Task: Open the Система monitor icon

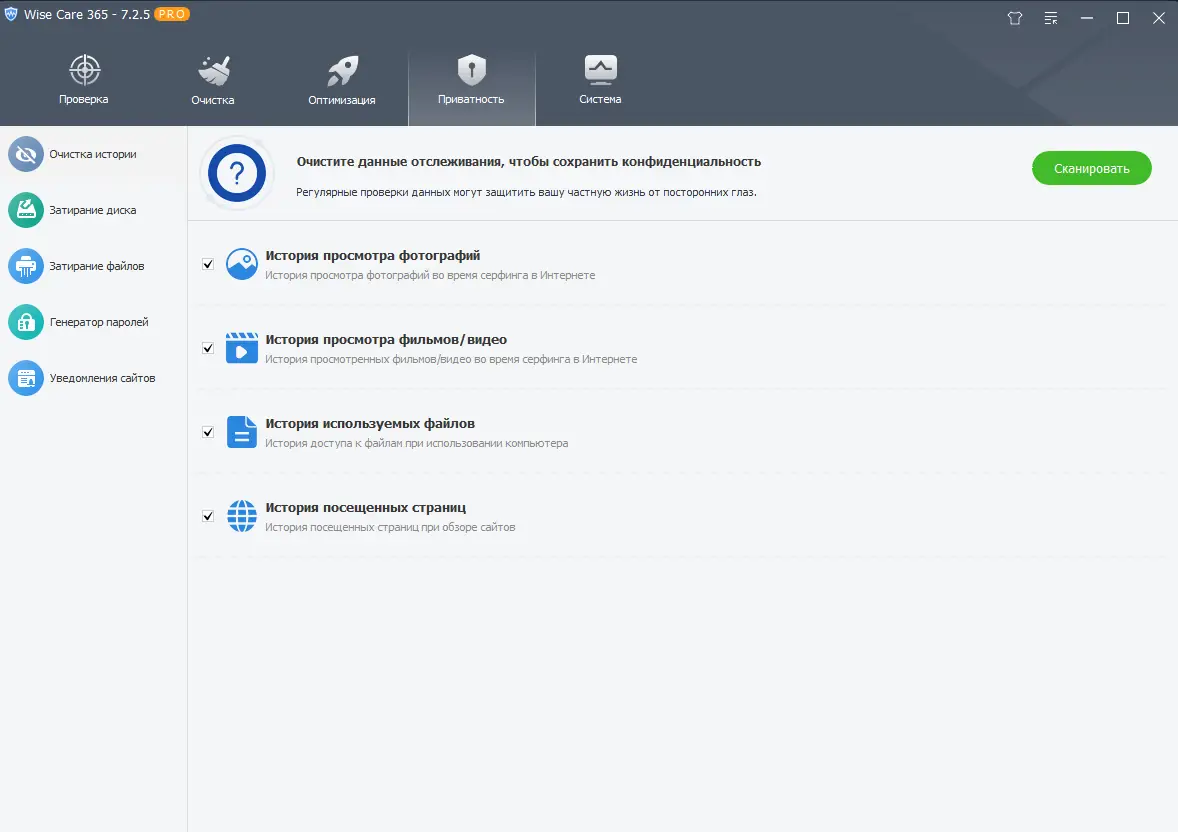Action: click(600, 69)
